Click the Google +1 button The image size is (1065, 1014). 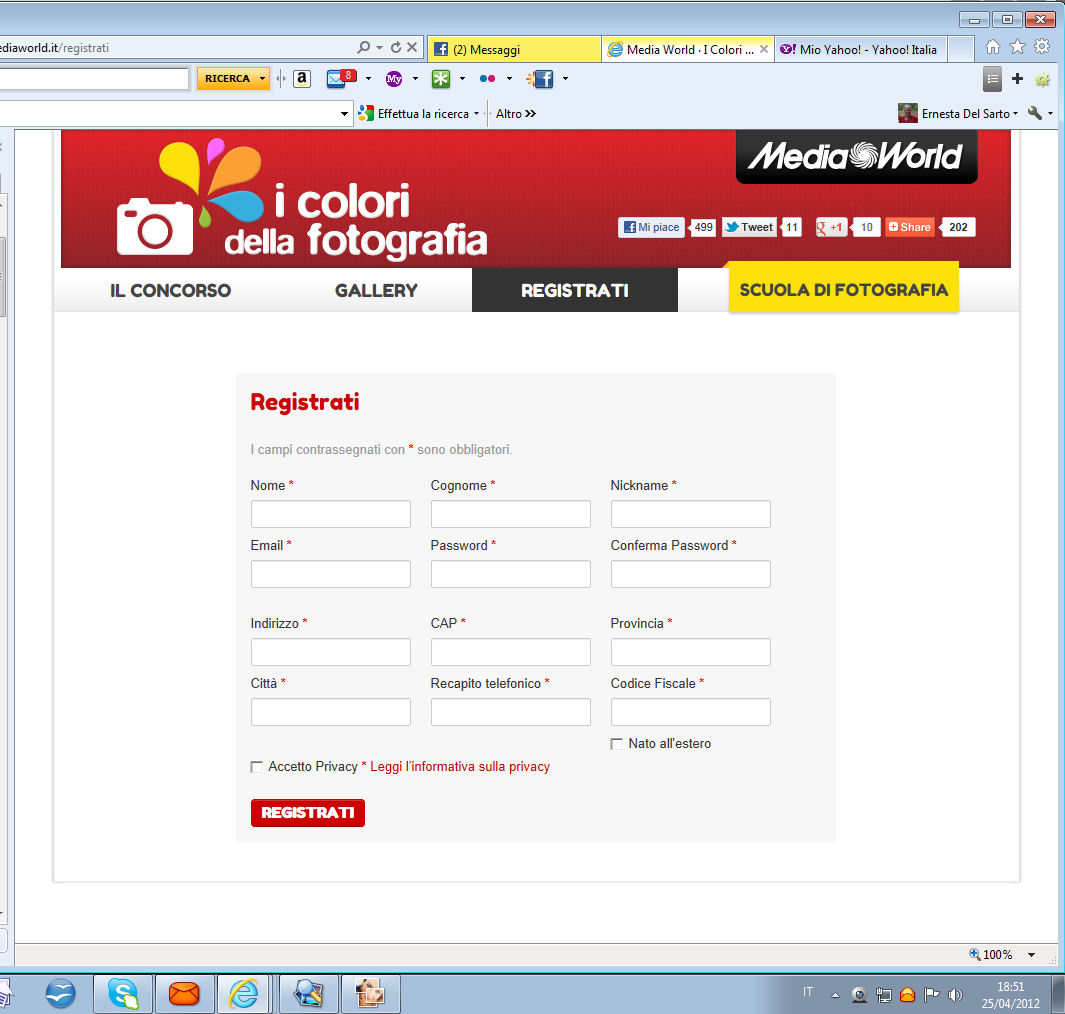coord(829,227)
